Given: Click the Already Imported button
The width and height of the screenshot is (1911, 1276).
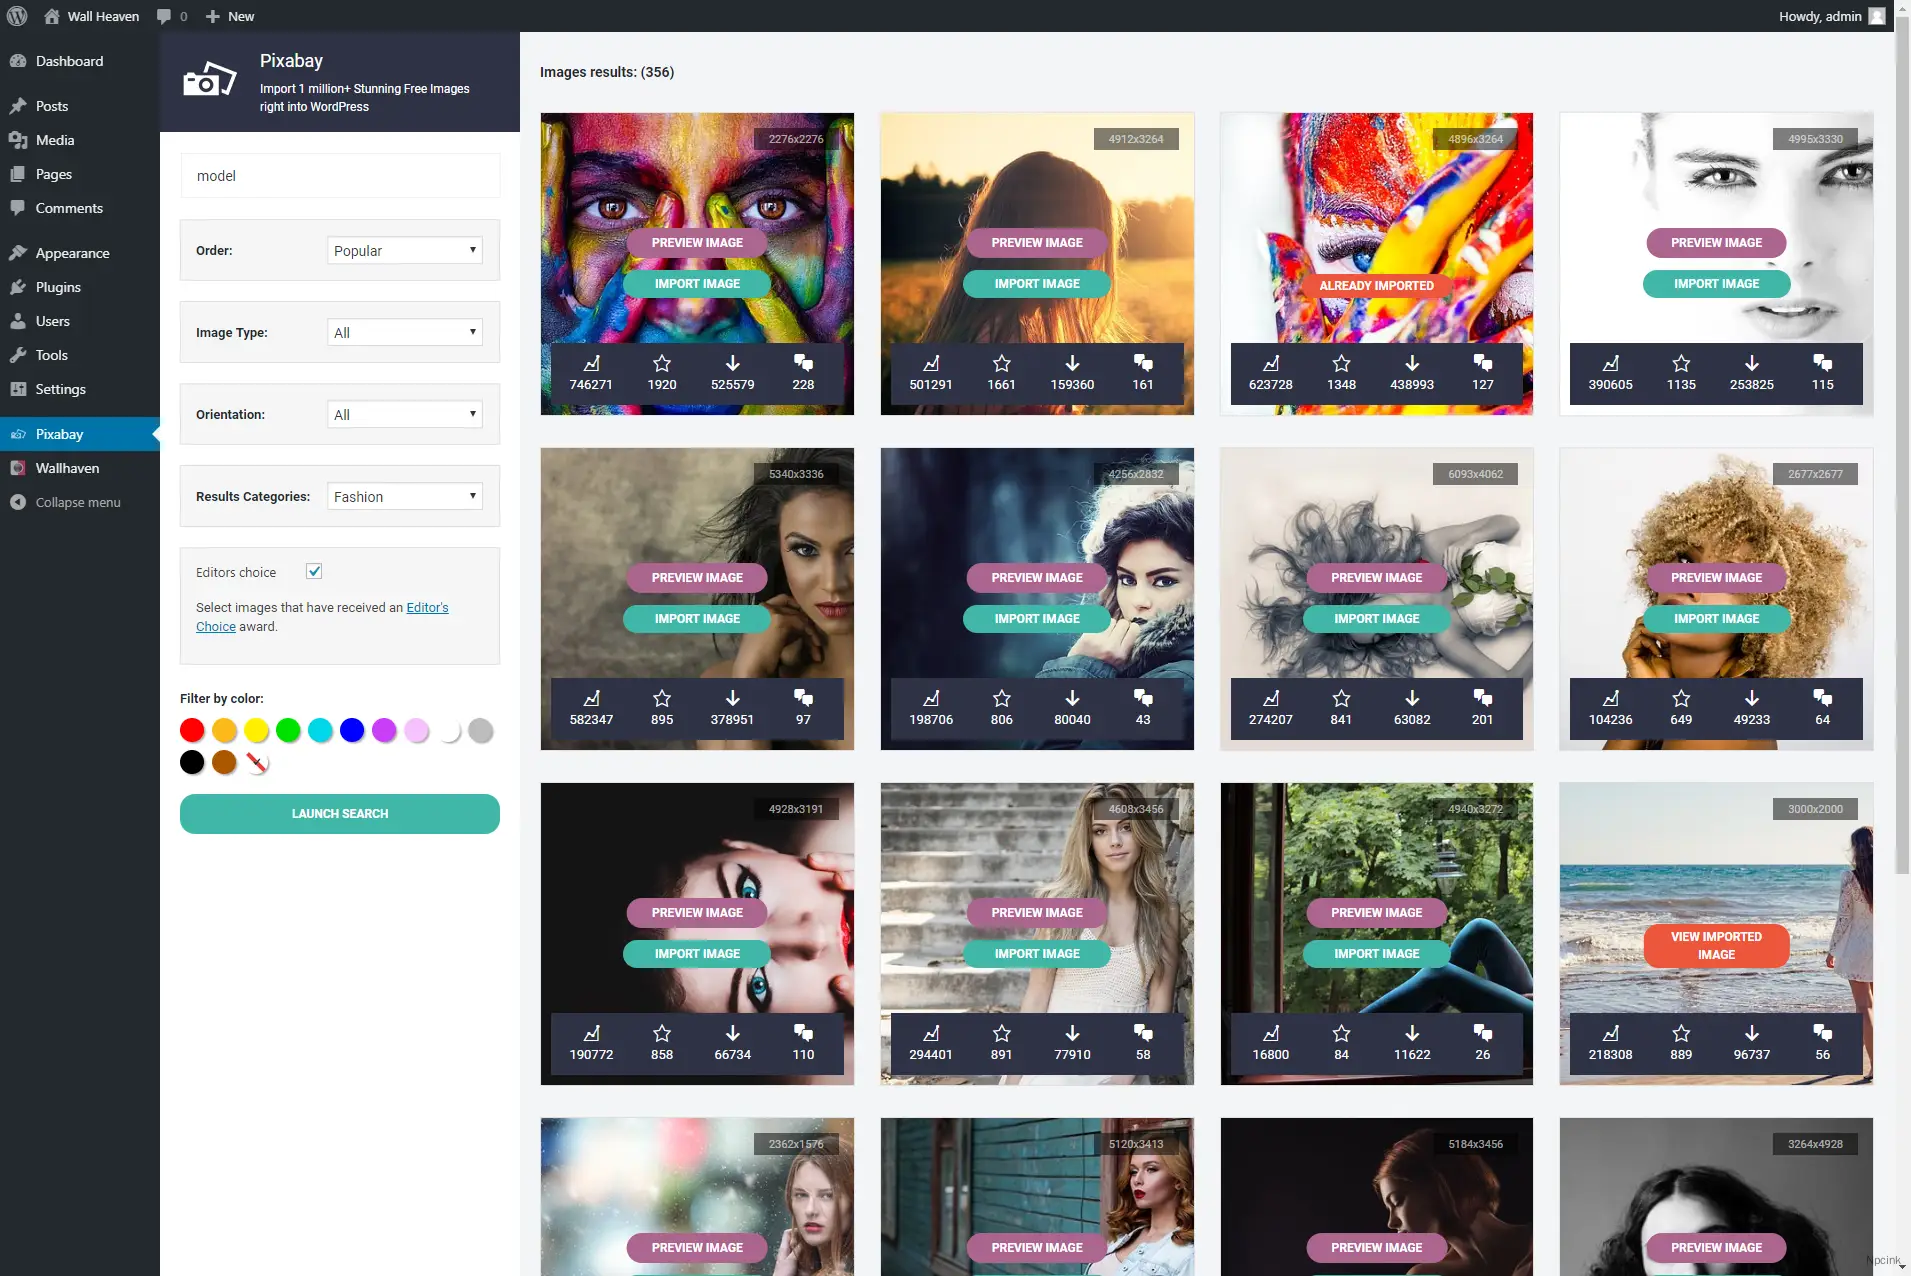Looking at the screenshot, I should click(1376, 285).
